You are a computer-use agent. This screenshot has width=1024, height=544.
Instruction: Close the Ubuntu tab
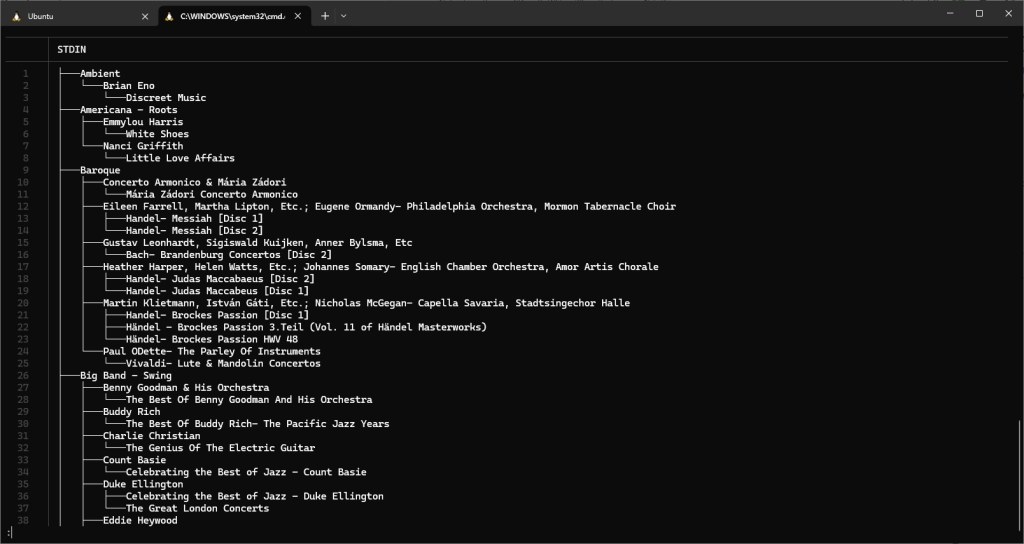pyautogui.click(x=145, y=16)
